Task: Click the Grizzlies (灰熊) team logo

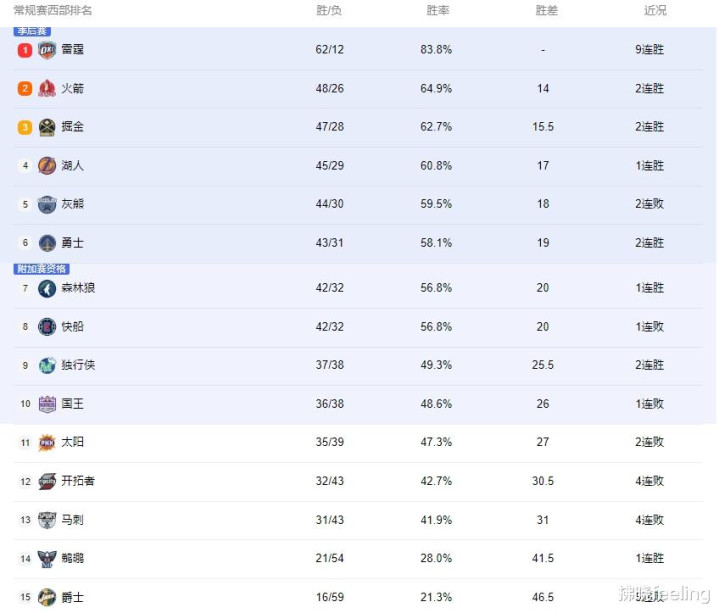Action: point(47,204)
